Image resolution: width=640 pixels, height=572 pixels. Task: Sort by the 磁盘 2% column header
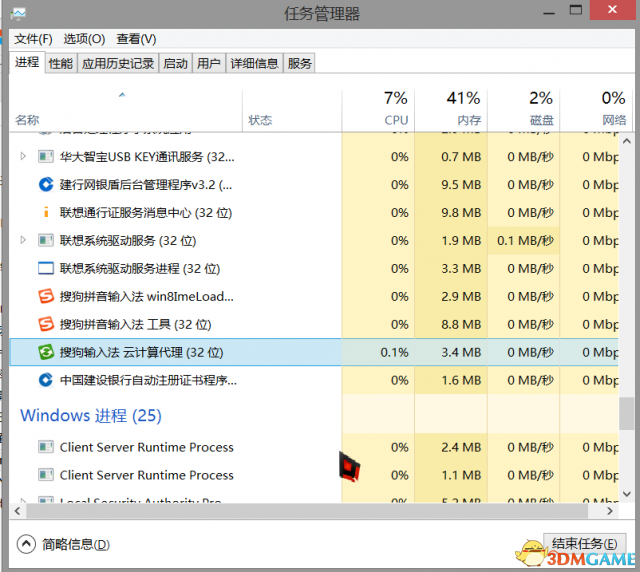coord(524,109)
